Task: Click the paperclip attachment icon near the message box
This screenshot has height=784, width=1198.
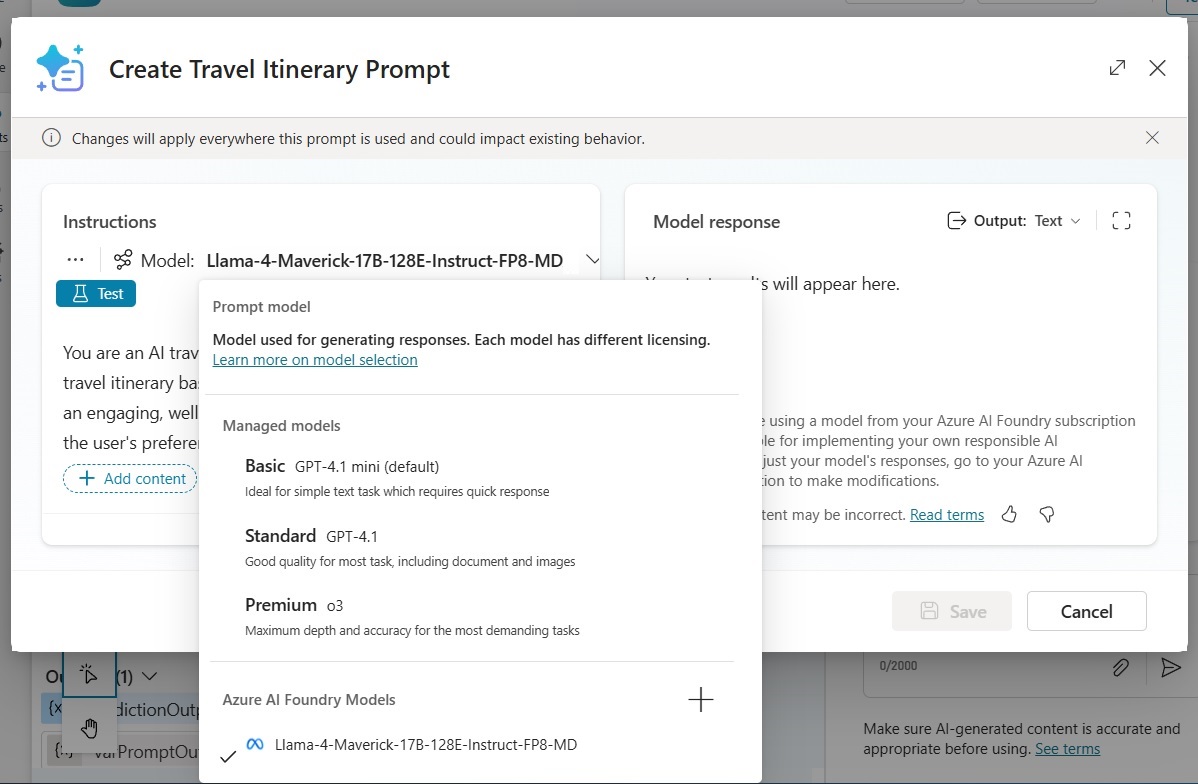Action: pyautogui.click(x=1121, y=667)
